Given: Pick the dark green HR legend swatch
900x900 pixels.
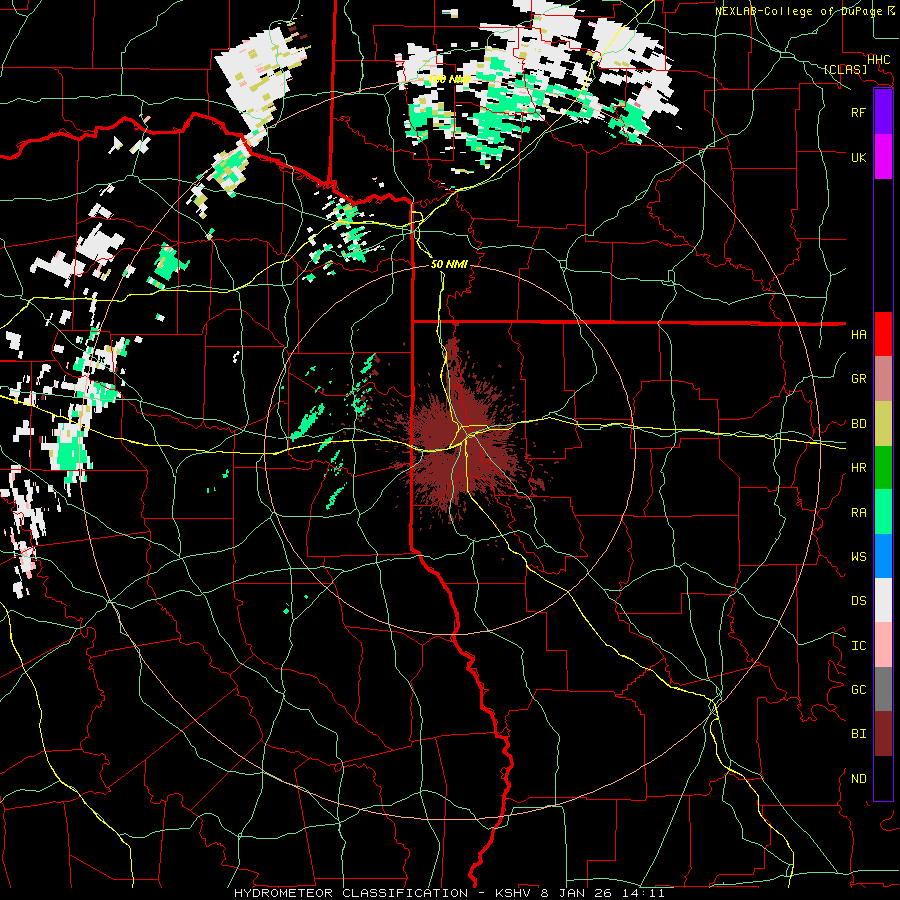Looking at the screenshot, I should coord(883,467).
